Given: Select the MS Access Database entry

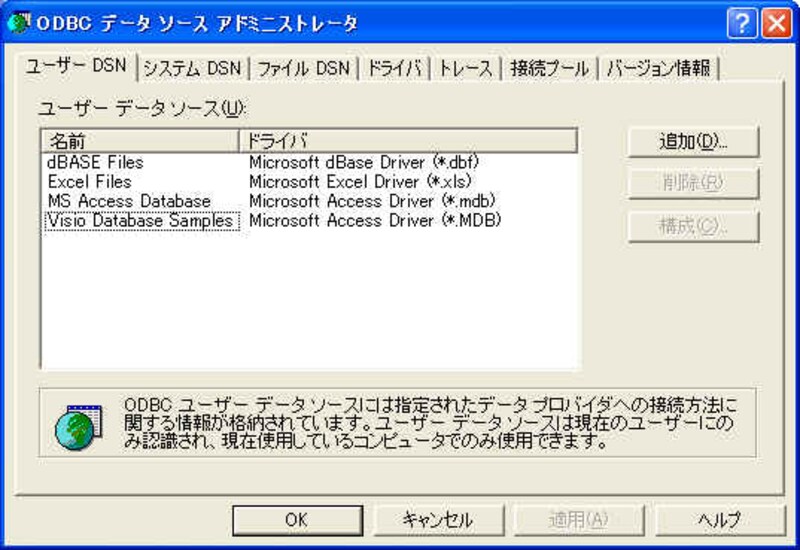Looking at the screenshot, I should [129, 201].
